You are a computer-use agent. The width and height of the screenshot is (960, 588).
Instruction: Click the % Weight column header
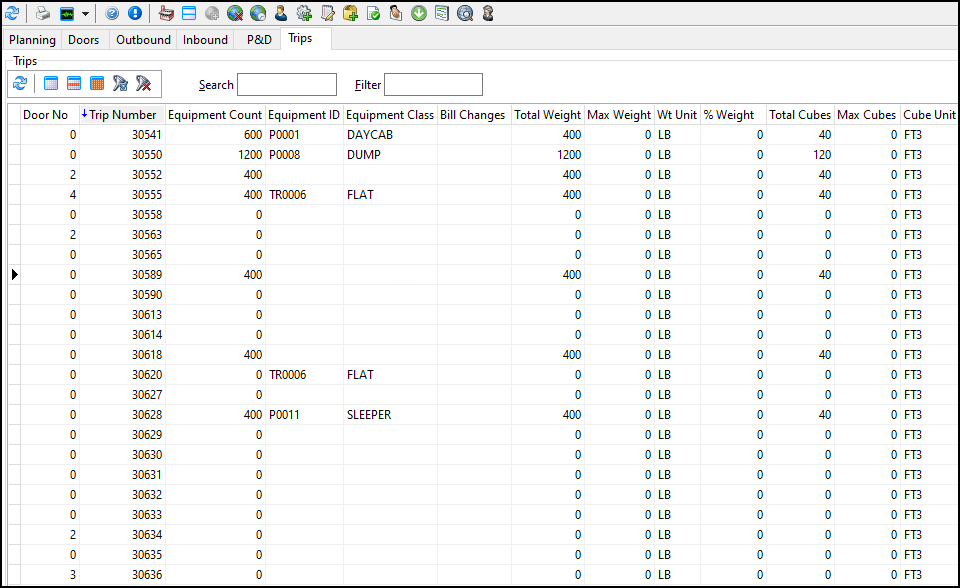(733, 115)
